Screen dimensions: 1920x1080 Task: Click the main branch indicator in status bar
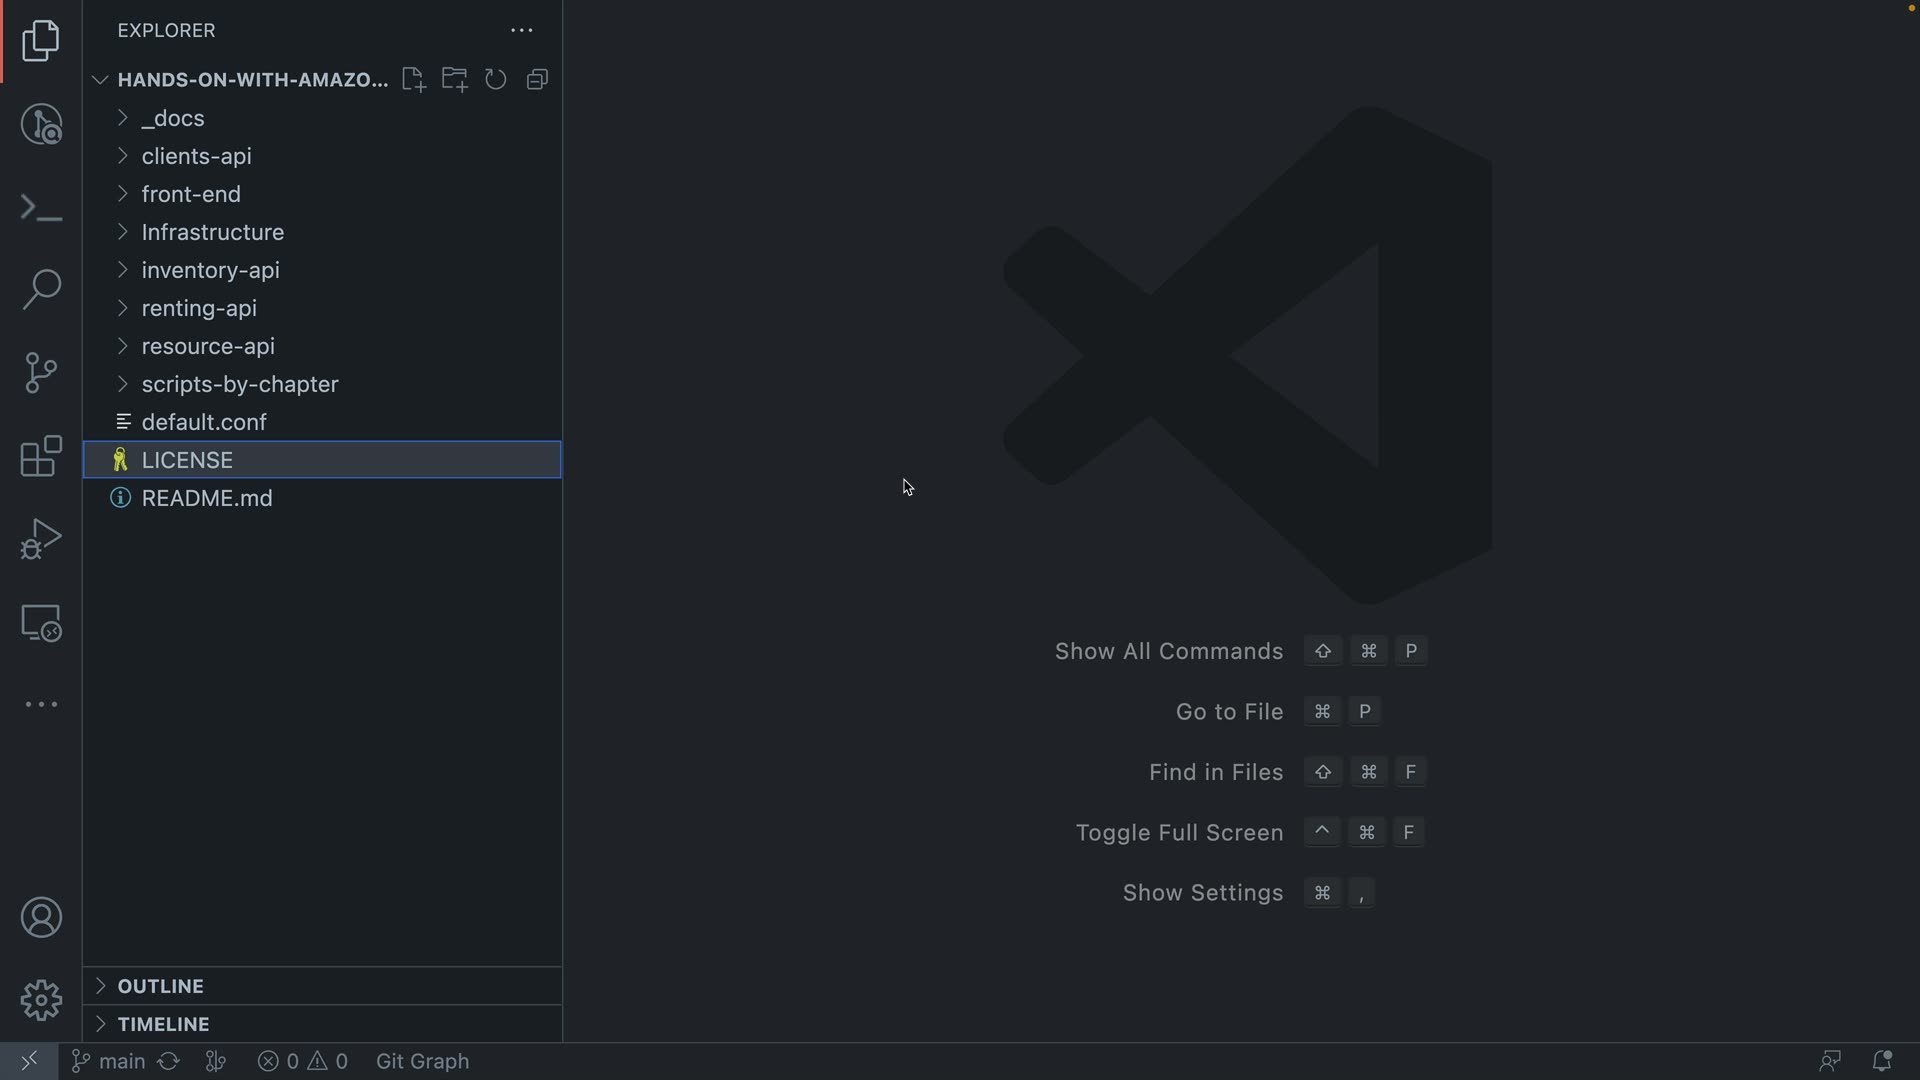click(x=110, y=1061)
